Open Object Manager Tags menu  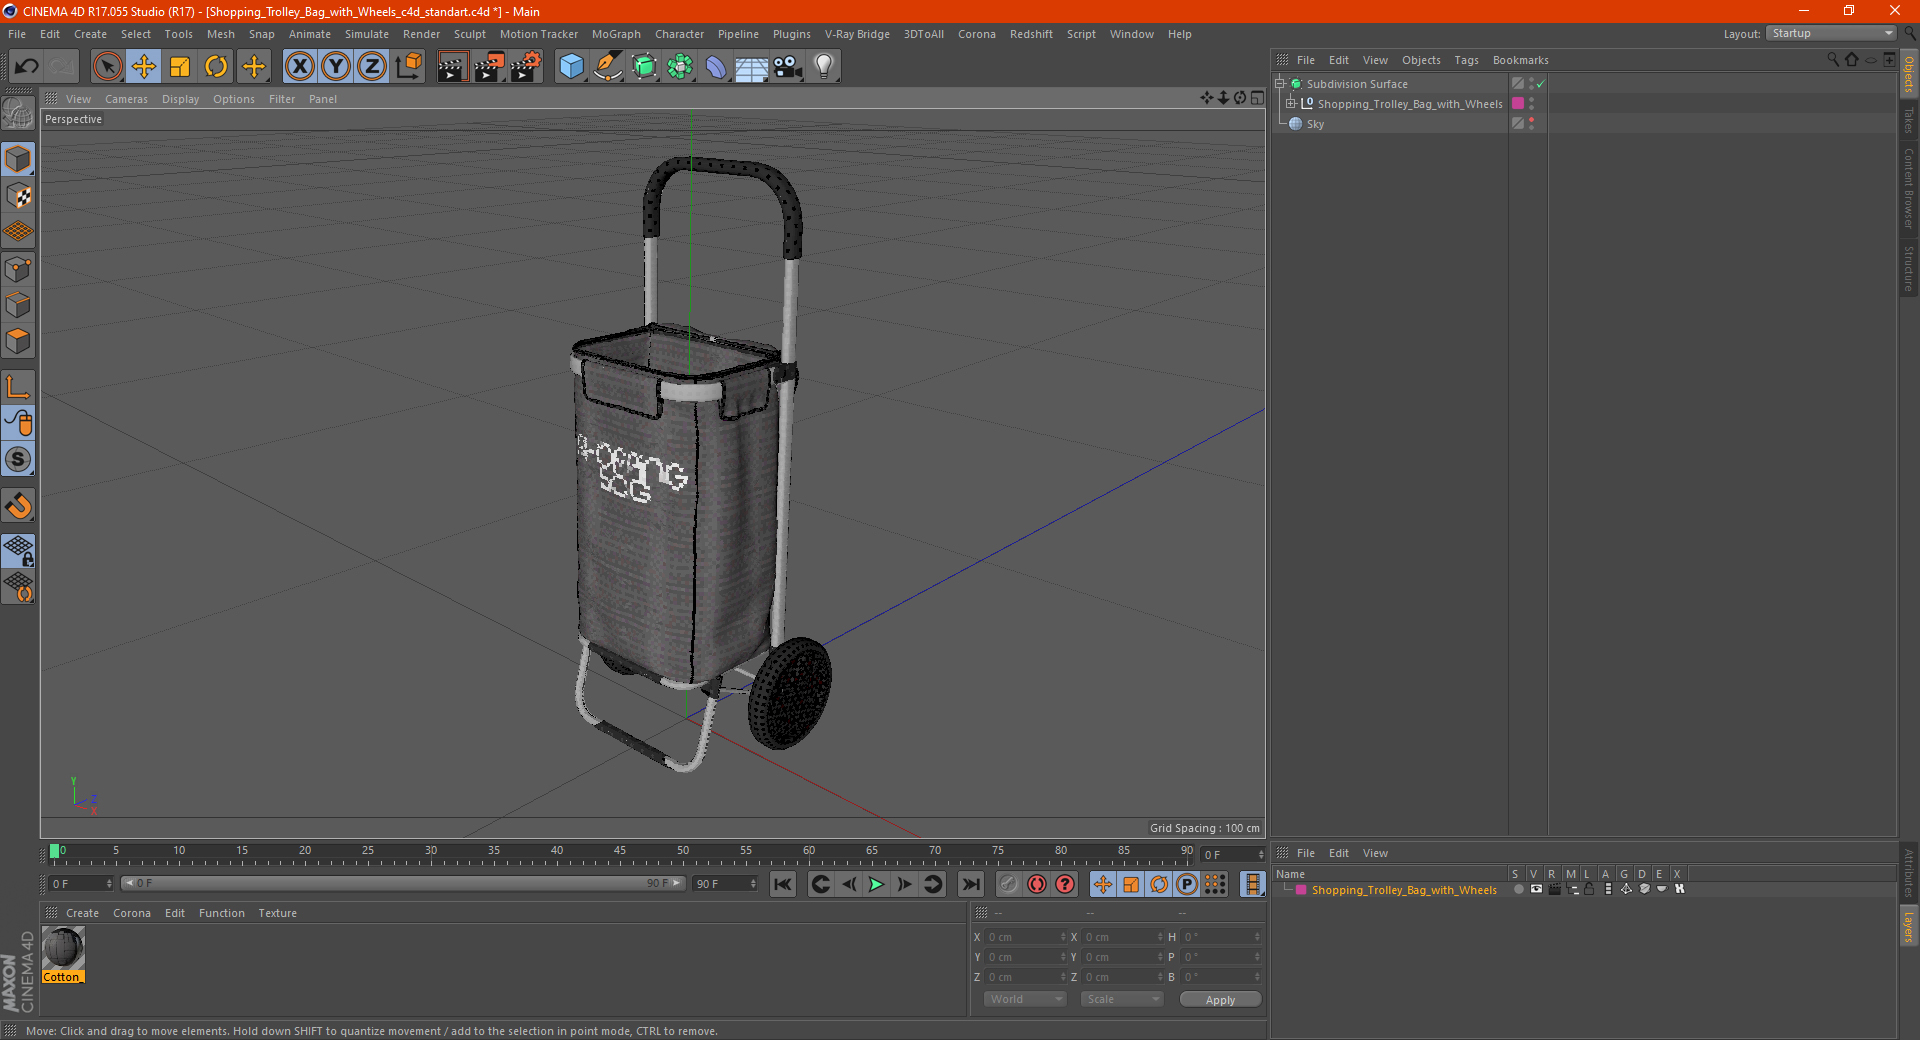[1466, 60]
